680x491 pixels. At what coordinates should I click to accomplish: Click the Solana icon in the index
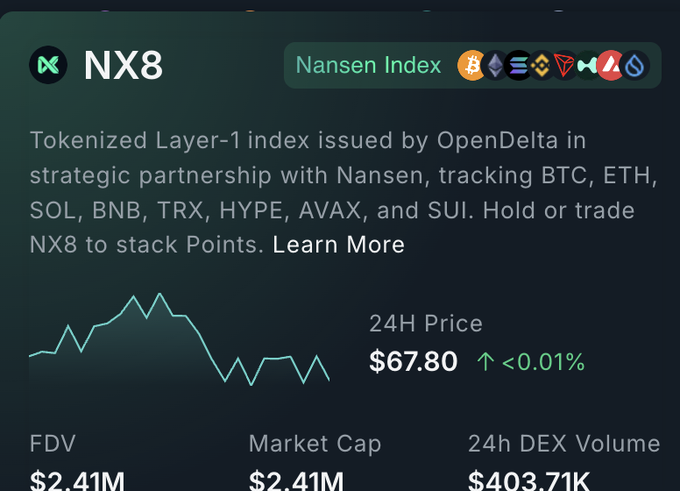(x=518, y=66)
